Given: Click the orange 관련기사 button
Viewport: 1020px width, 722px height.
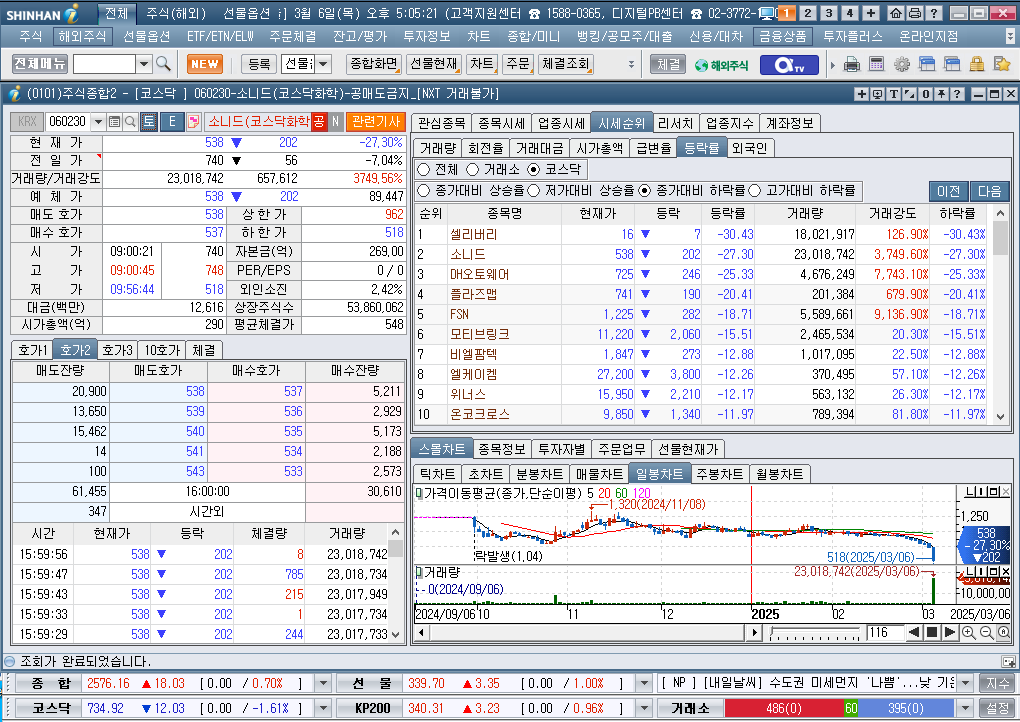Looking at the screenshot, I should point(376,122).
